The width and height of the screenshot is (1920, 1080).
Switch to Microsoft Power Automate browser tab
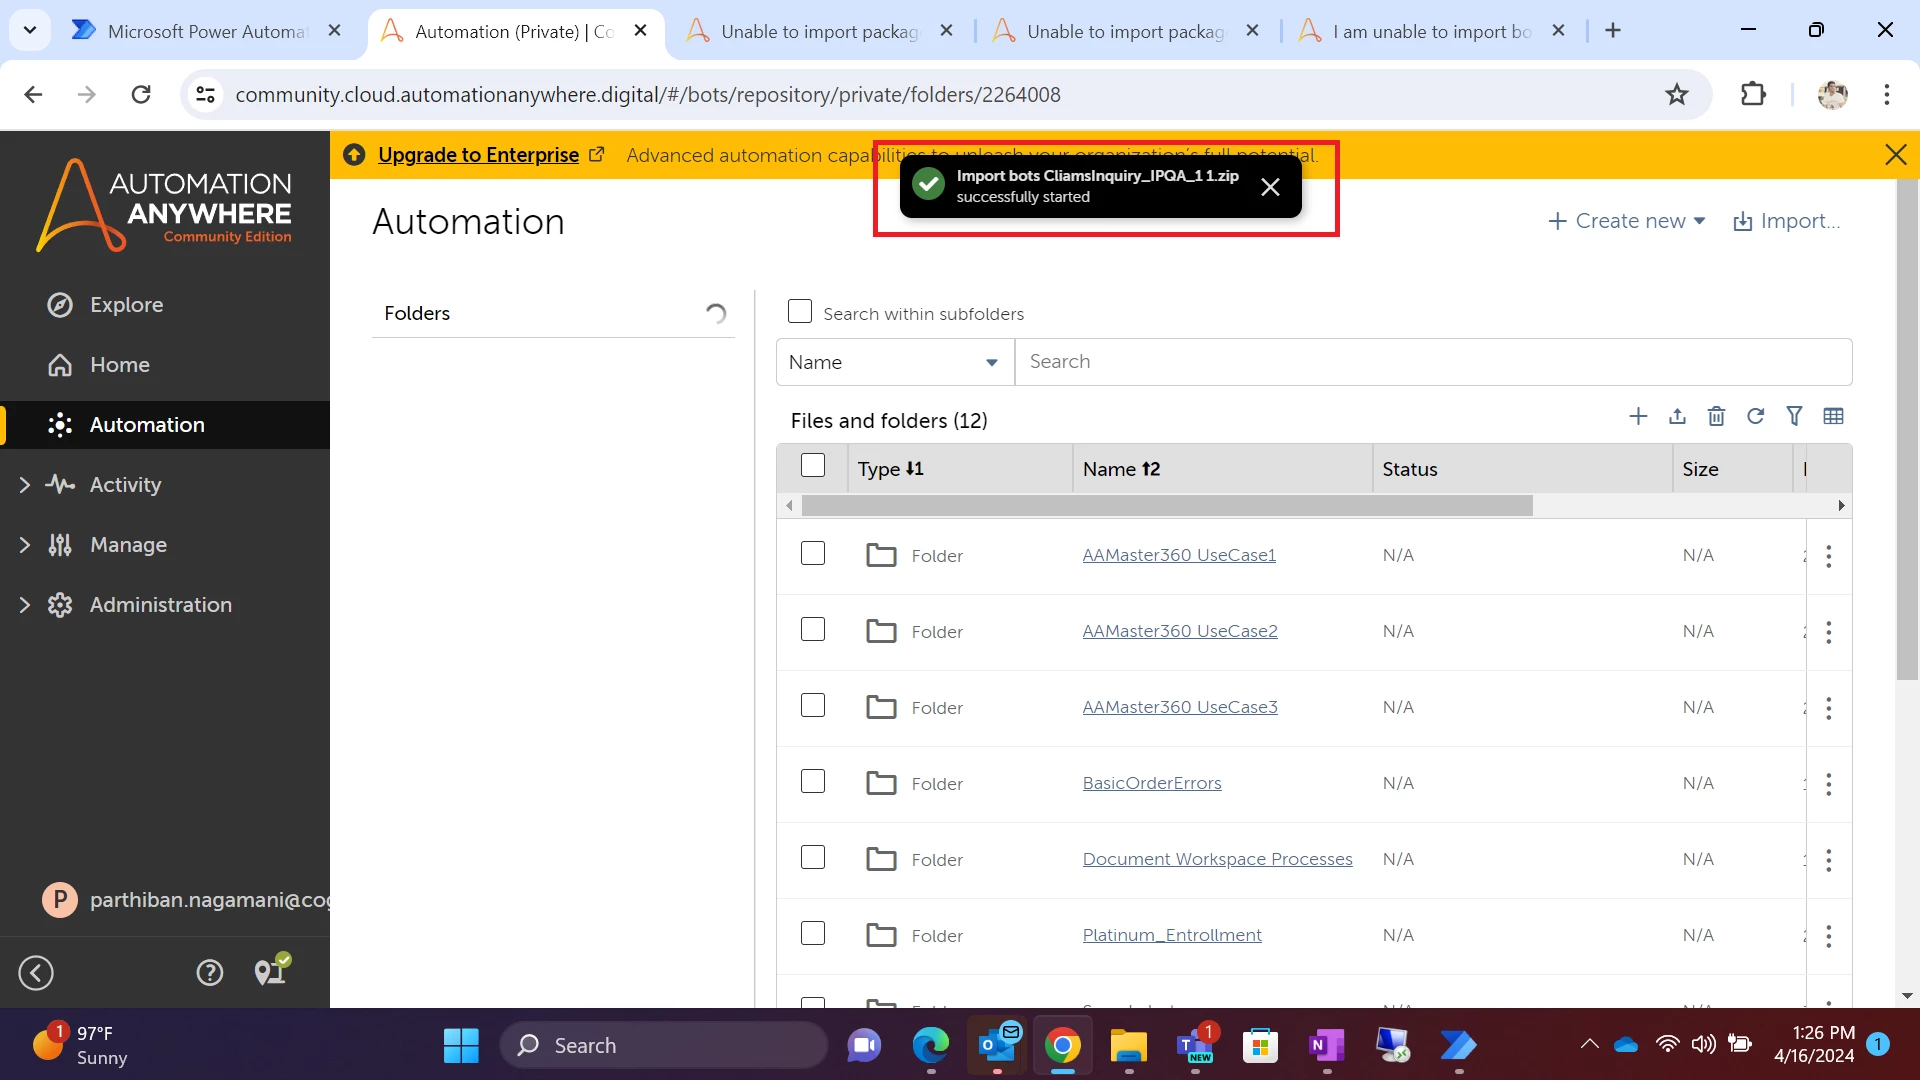(207, 31)
